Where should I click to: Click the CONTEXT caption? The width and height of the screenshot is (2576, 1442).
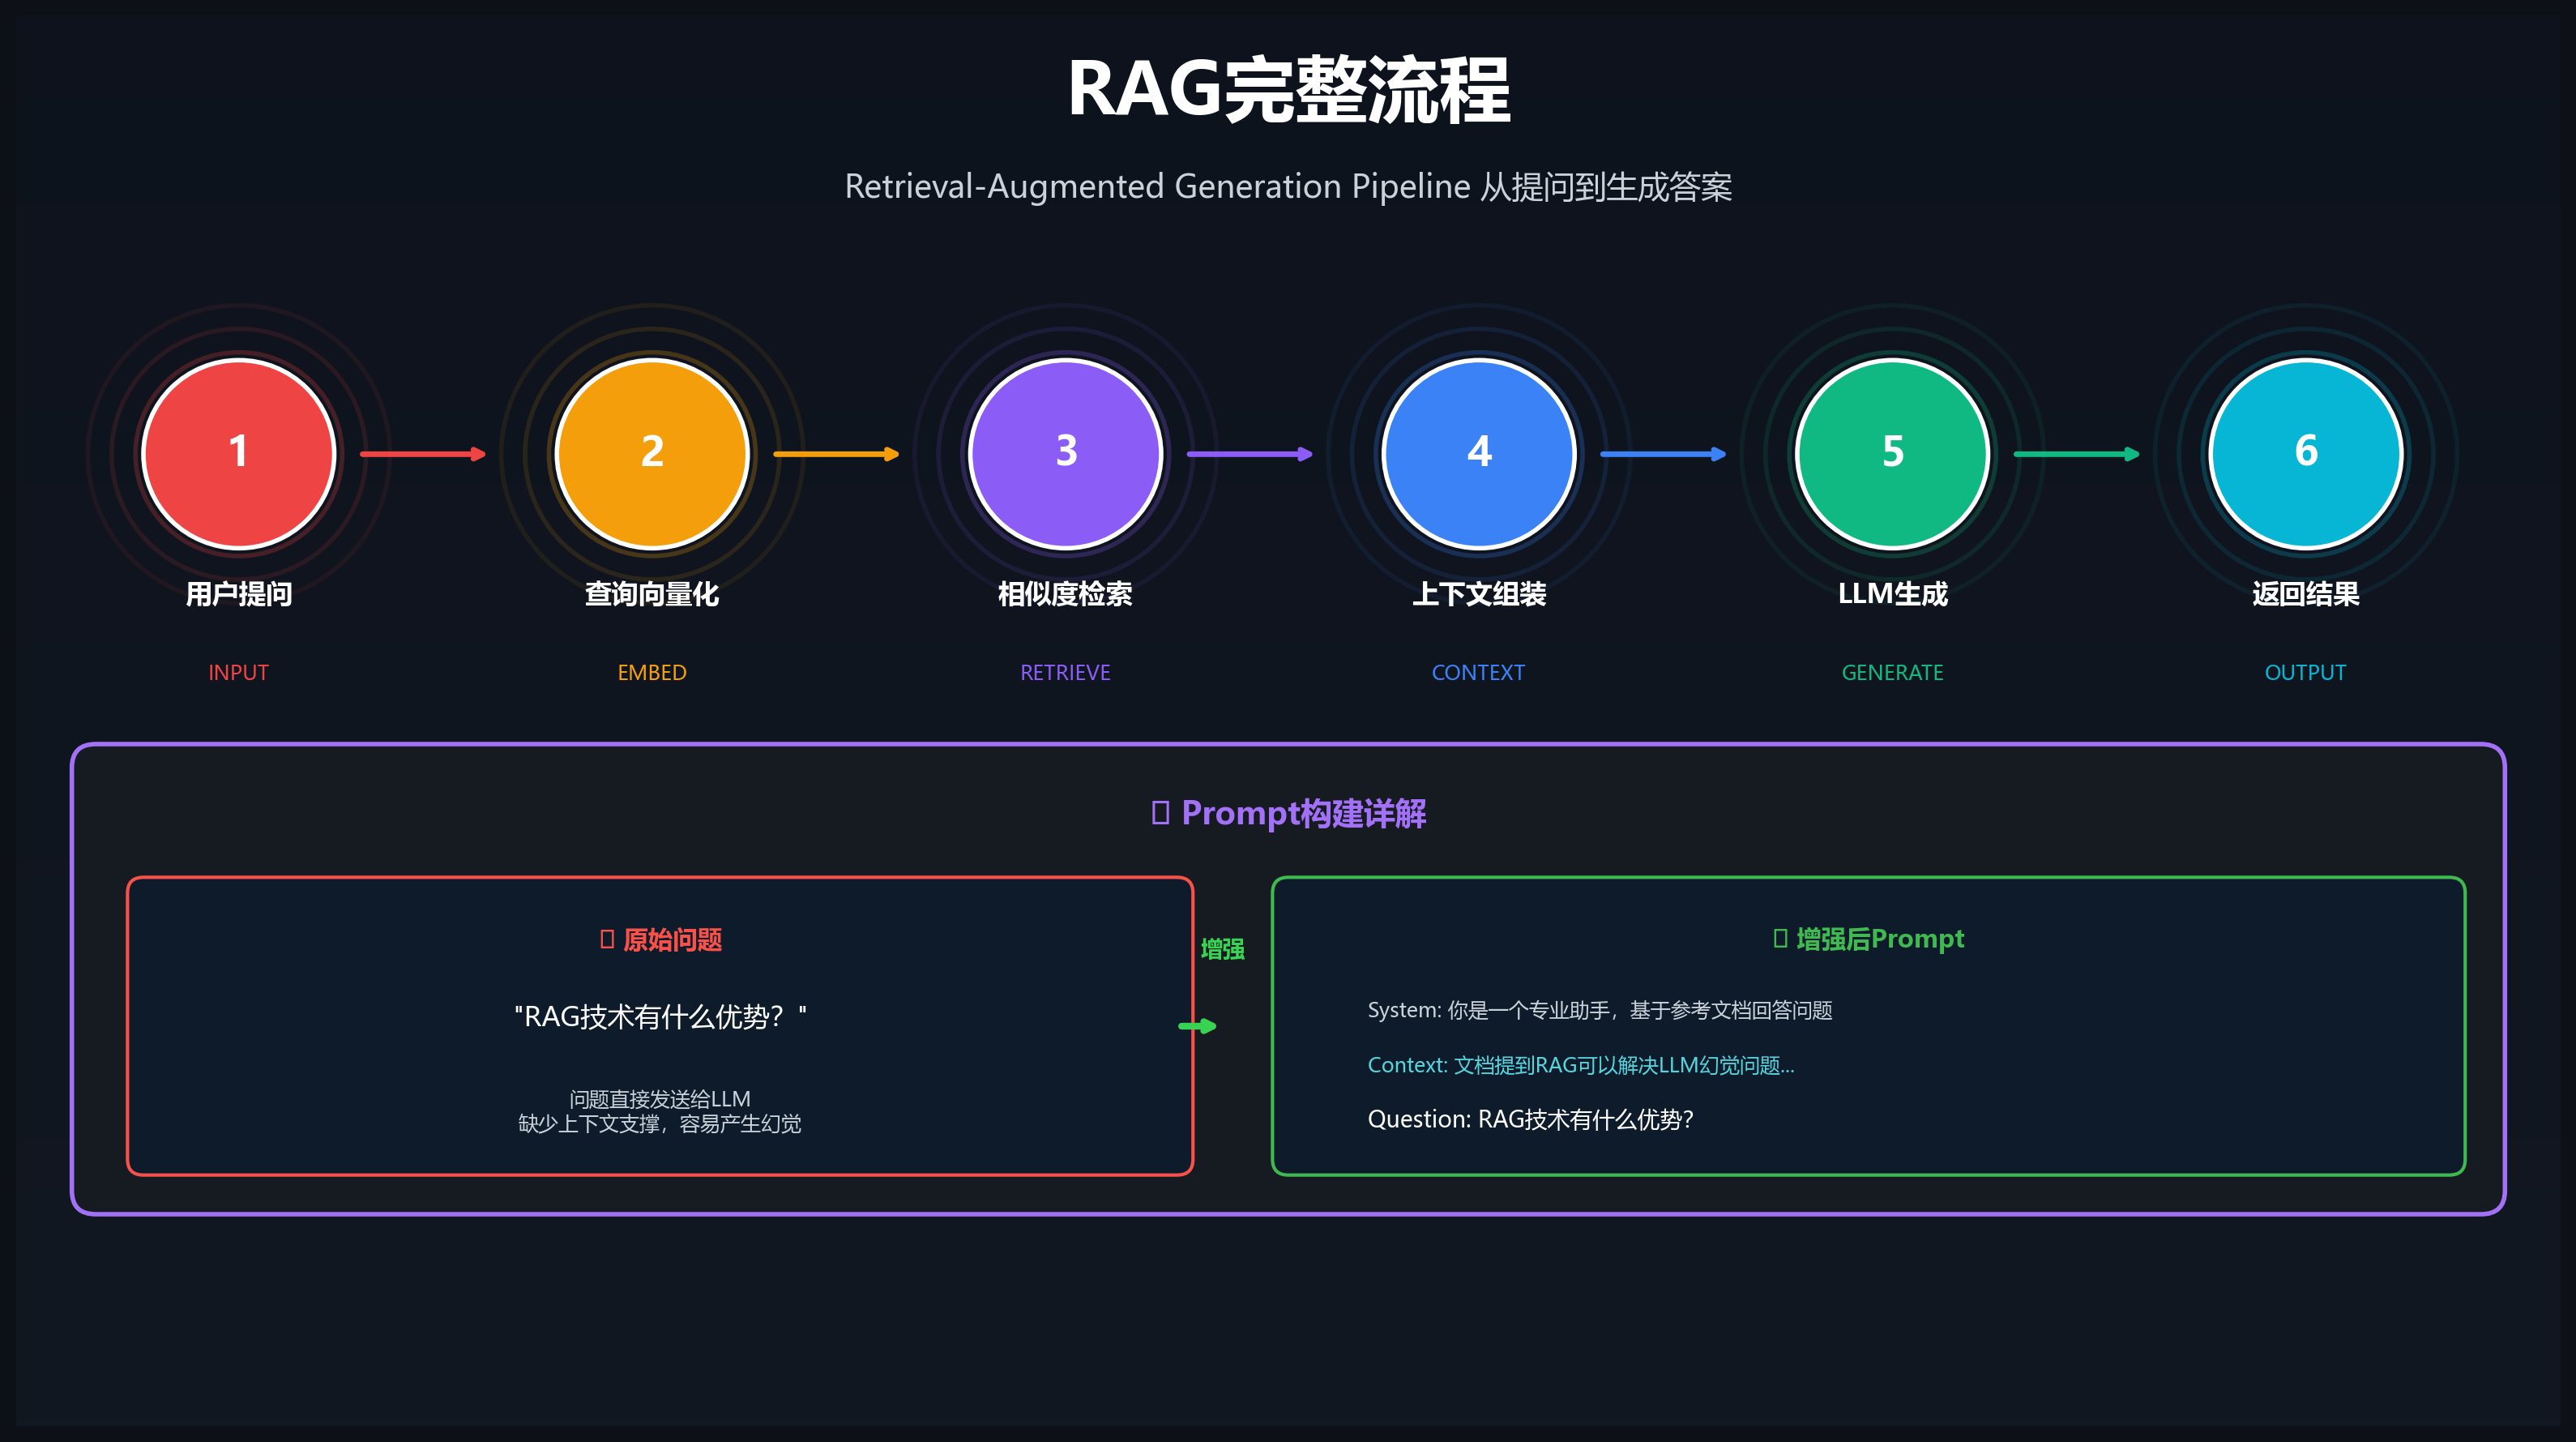pyautogui.click(x=1479, y=672)
